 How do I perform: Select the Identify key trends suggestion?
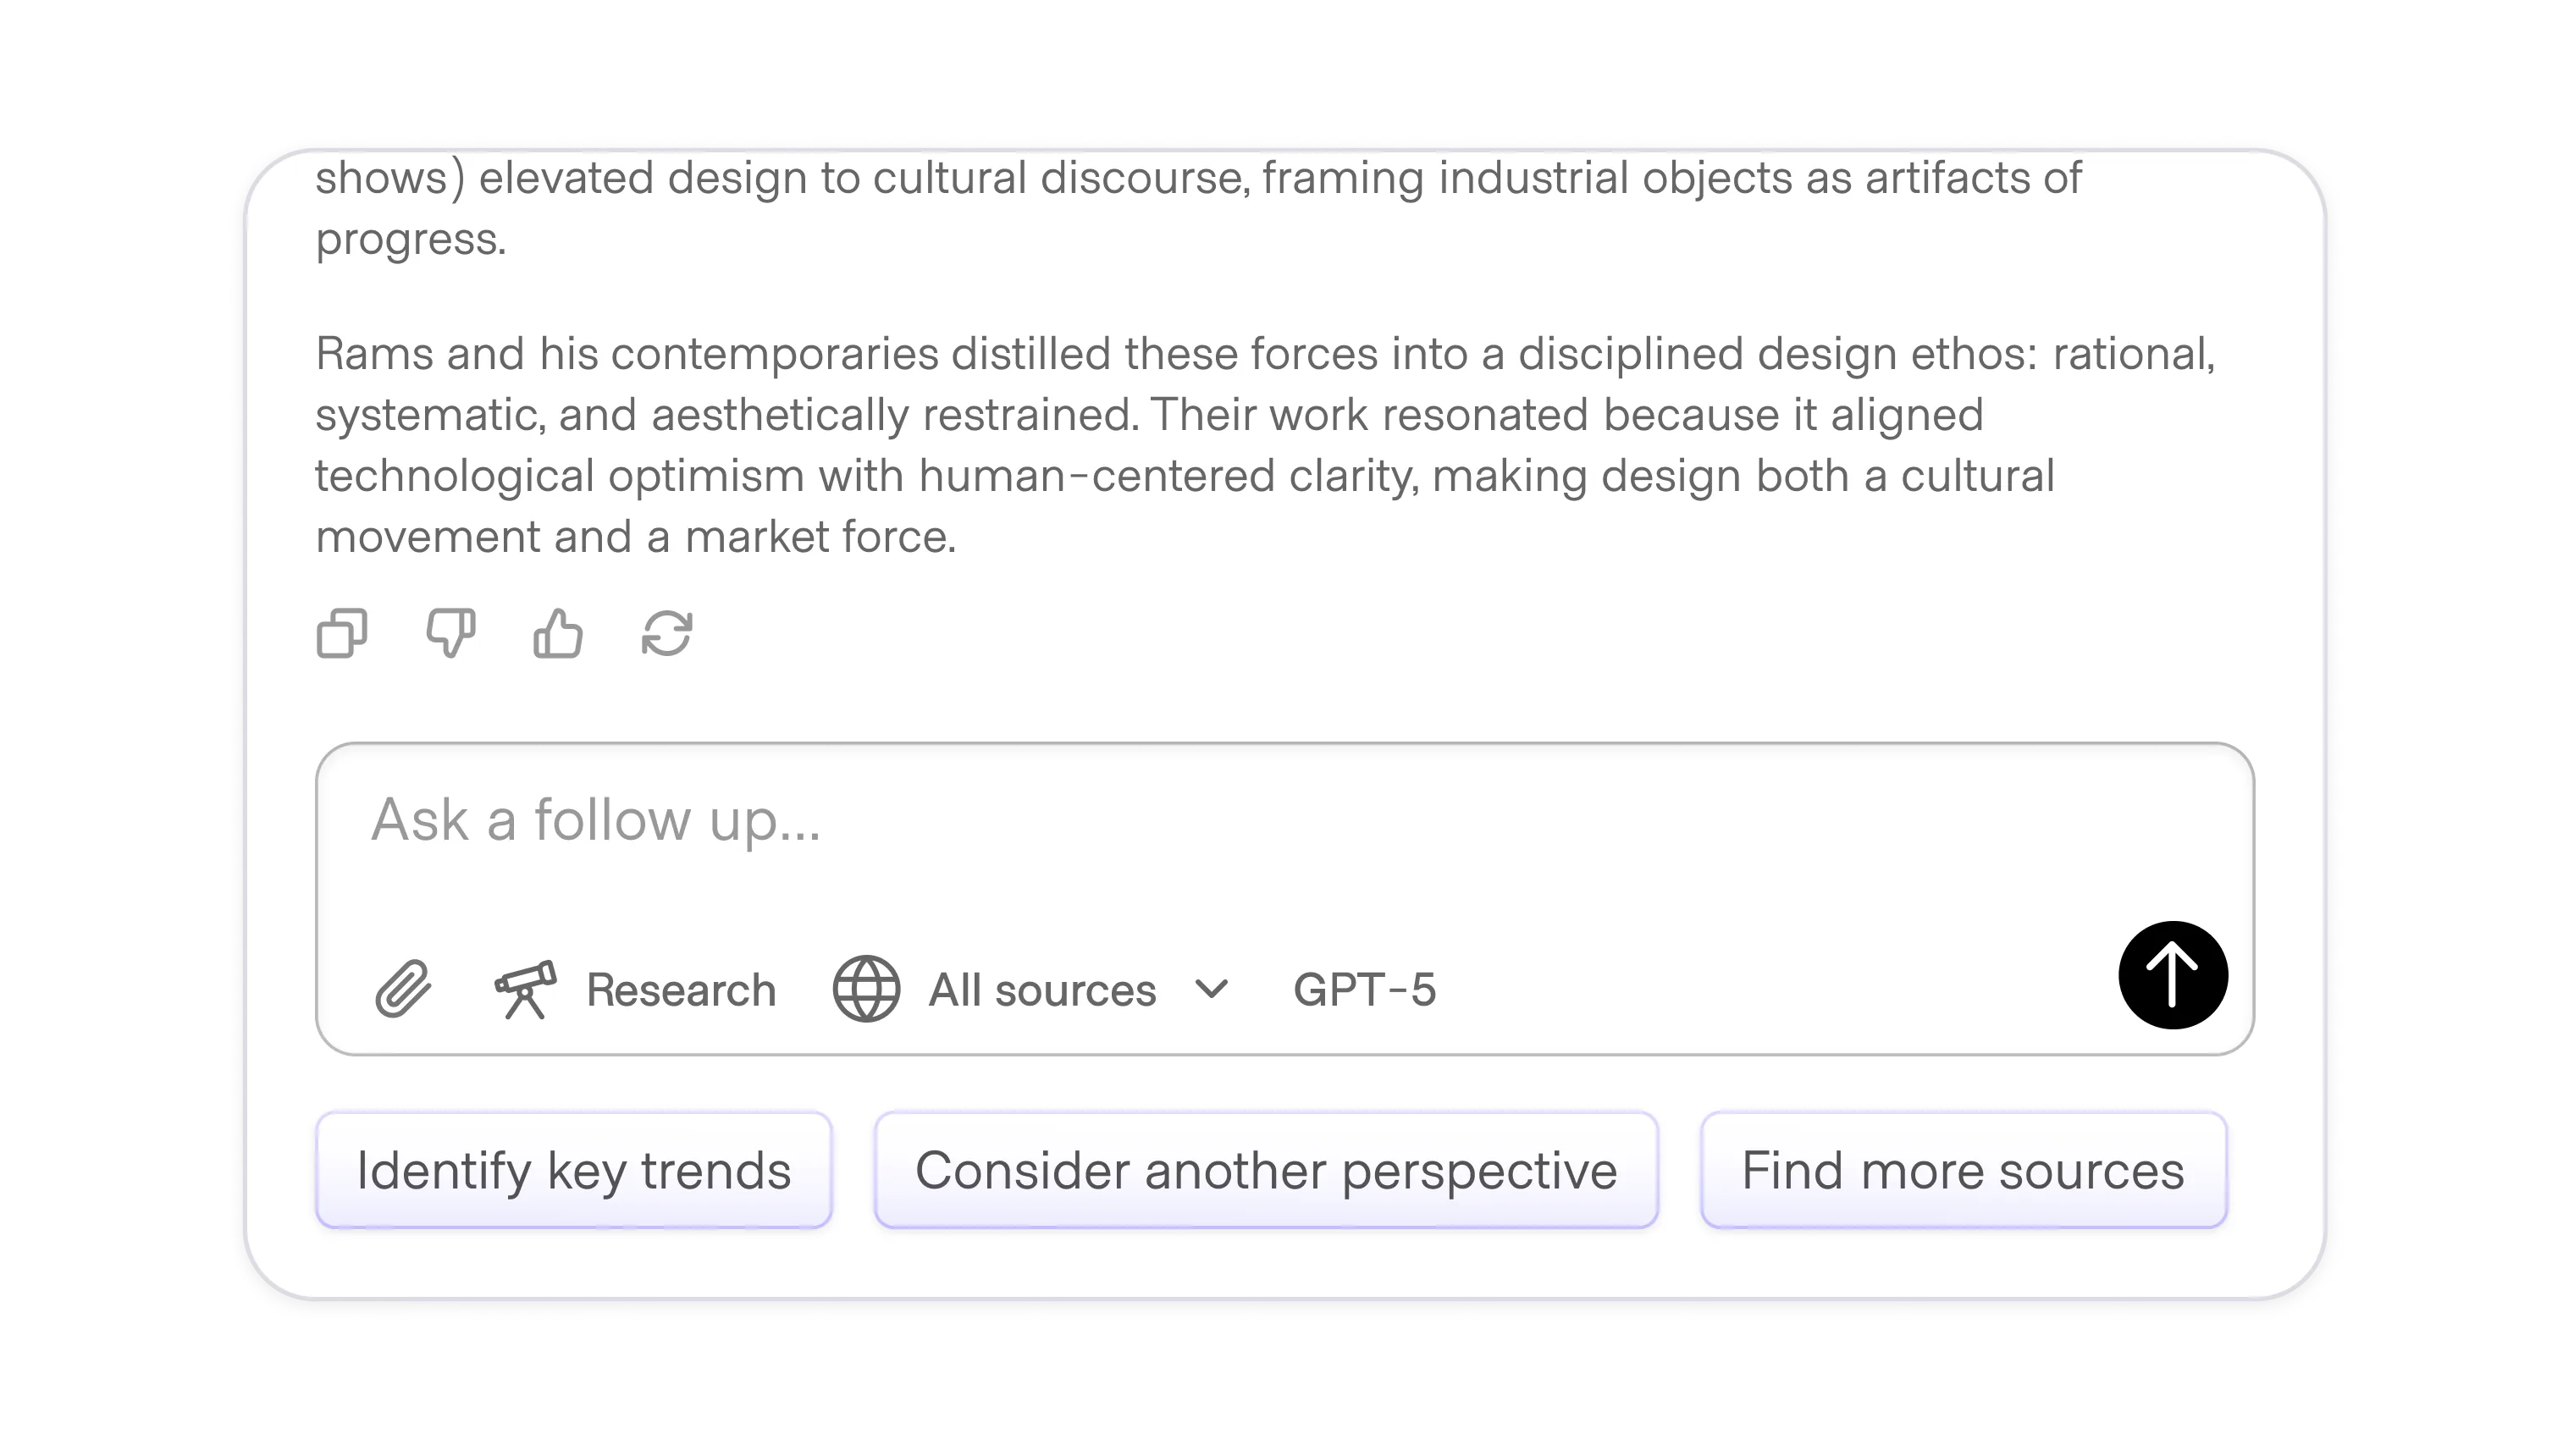coord(574,1170)
